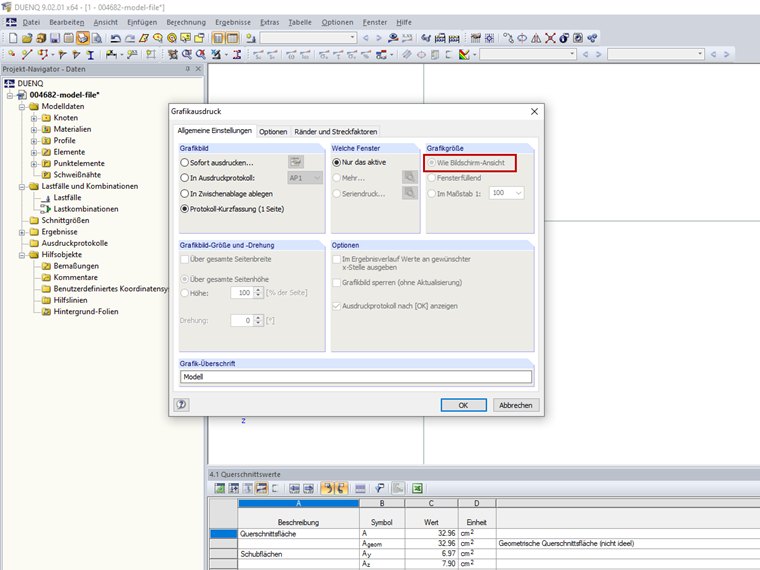Toggle Grafikbild sperren checkbox
This screenshot has width=760, height=570.
[x=336, y=283]
